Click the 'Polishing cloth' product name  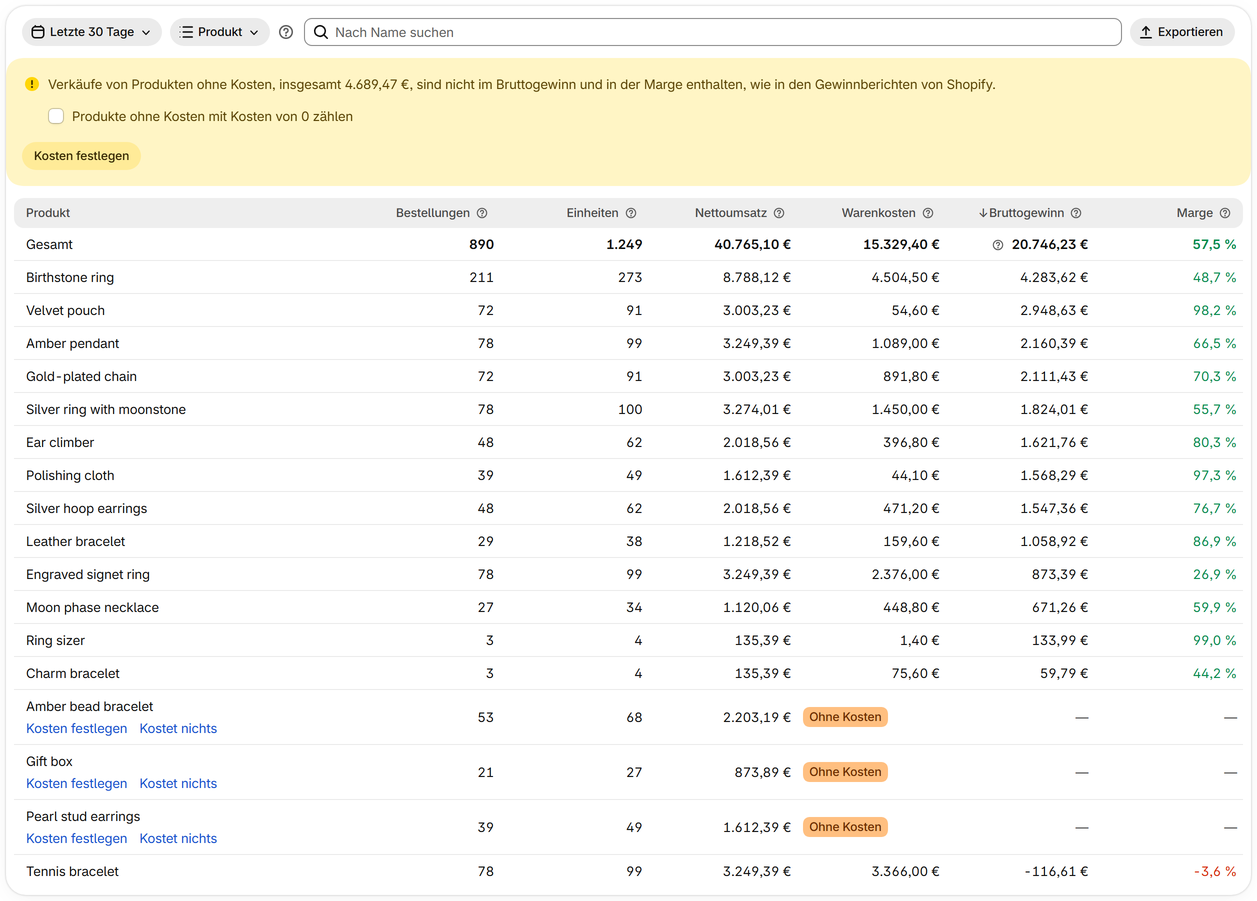(70, 475)
